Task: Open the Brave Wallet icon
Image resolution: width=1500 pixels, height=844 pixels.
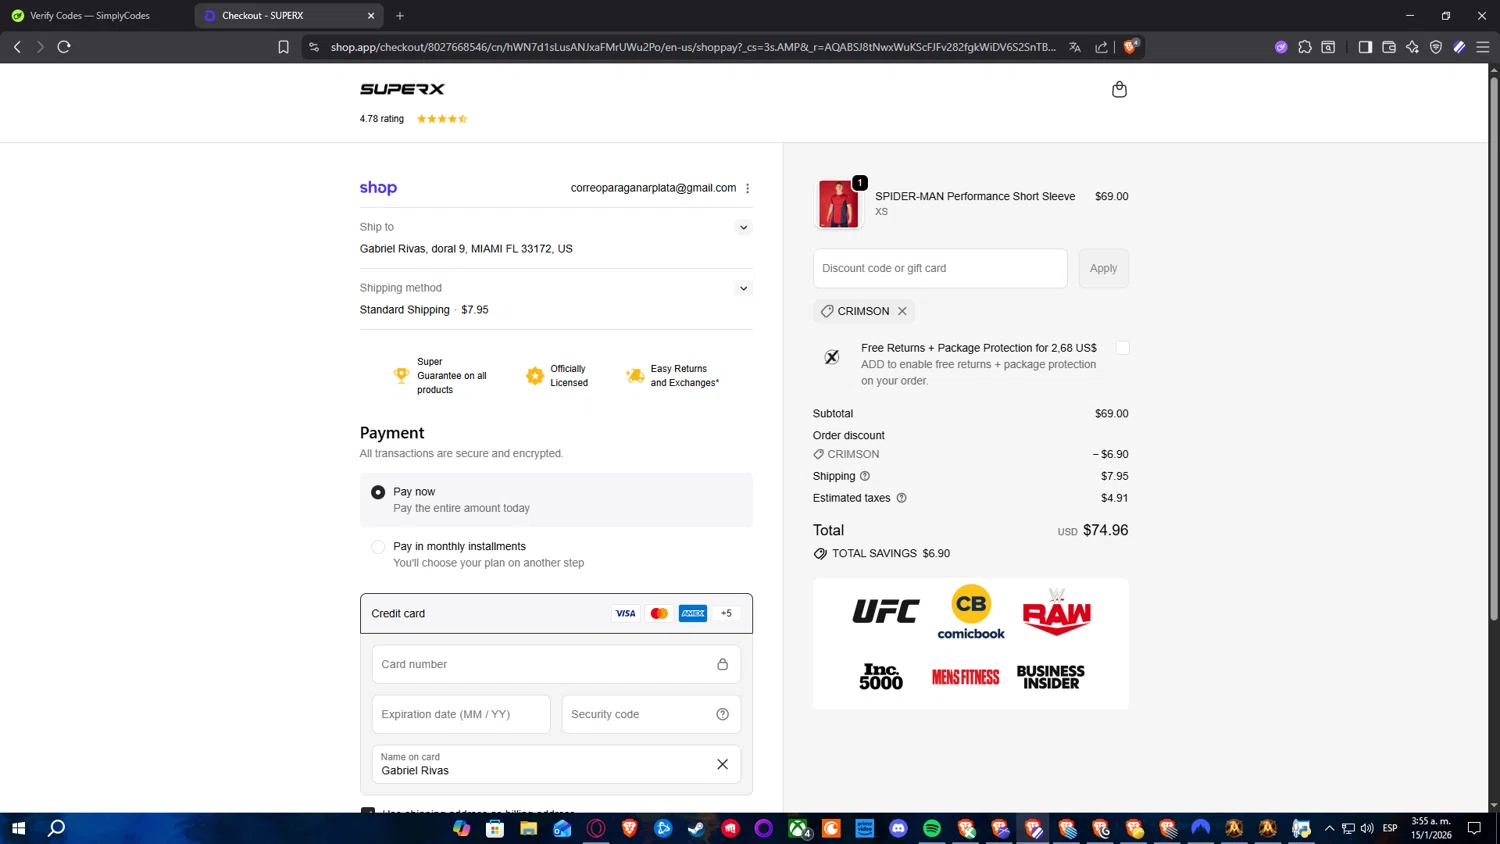Action: click(1389, 46)
